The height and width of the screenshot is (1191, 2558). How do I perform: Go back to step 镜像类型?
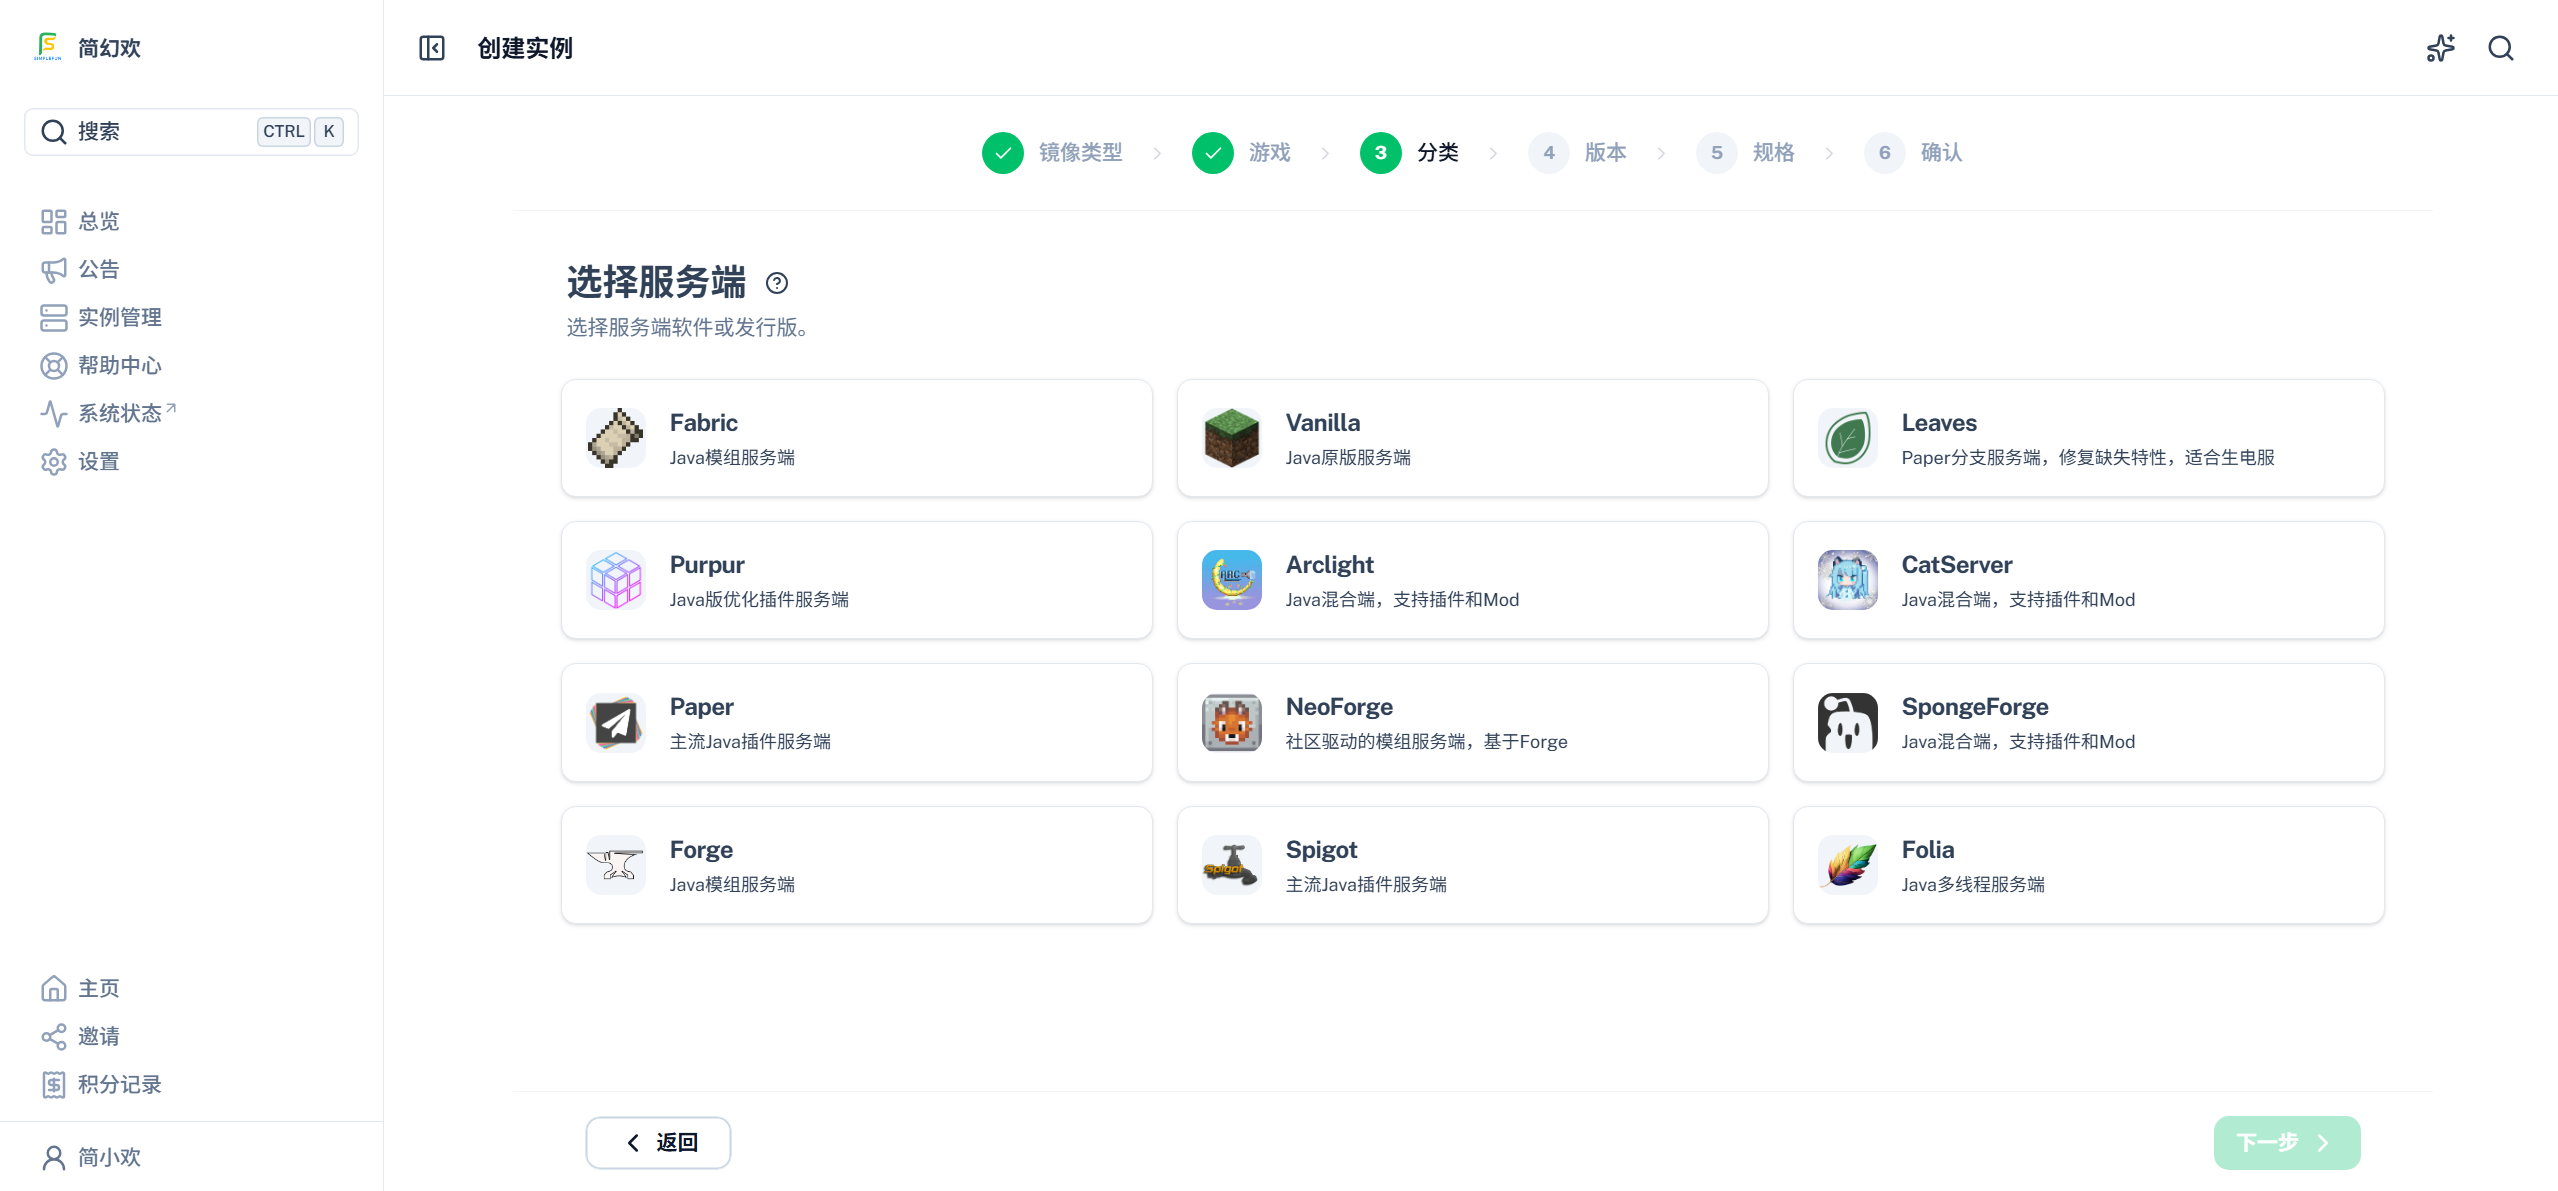point(1052,153)
